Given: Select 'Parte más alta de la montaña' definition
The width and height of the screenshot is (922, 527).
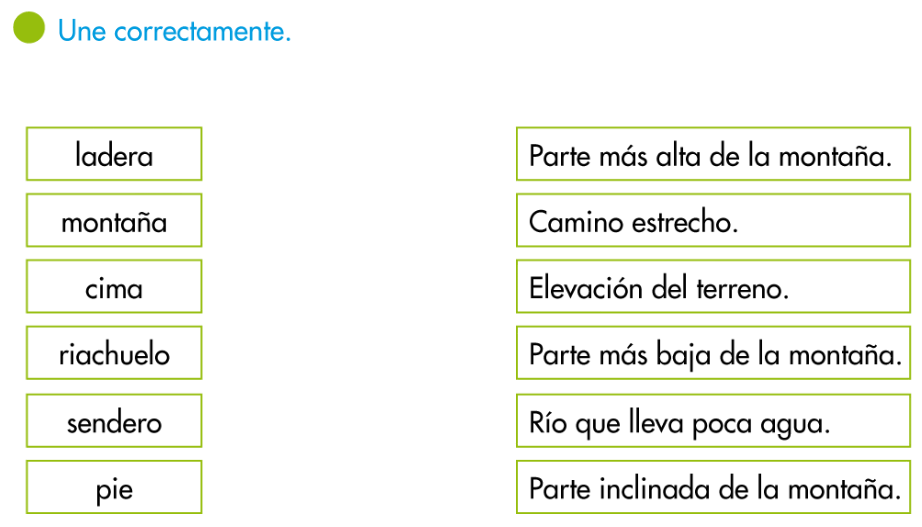Looking at the screenshot, I should click(x=713, y=154).
